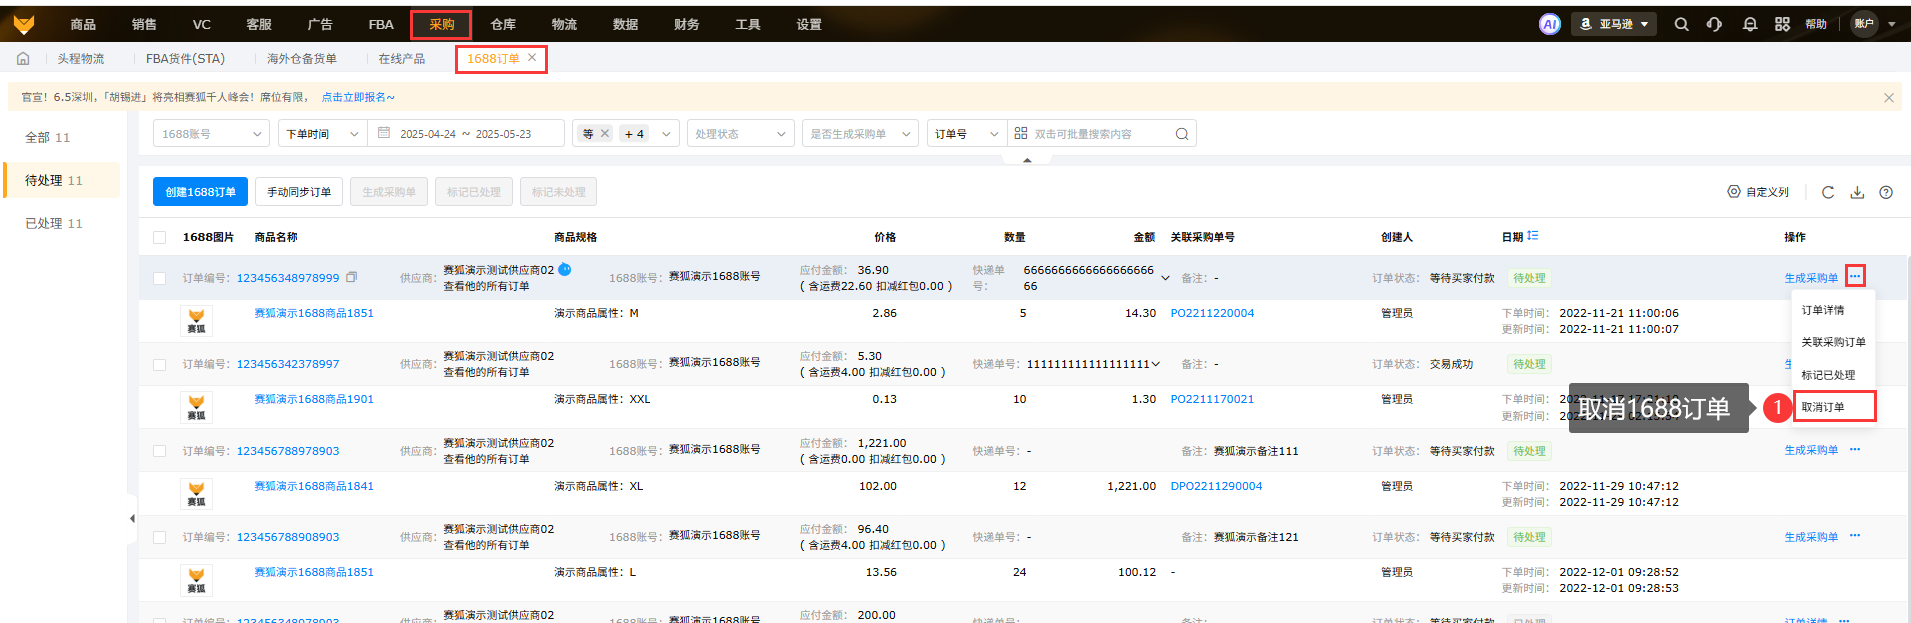This screenshot has height=623, width=1911.
Task: Open the notification bell
Action: coord(1749,24)
